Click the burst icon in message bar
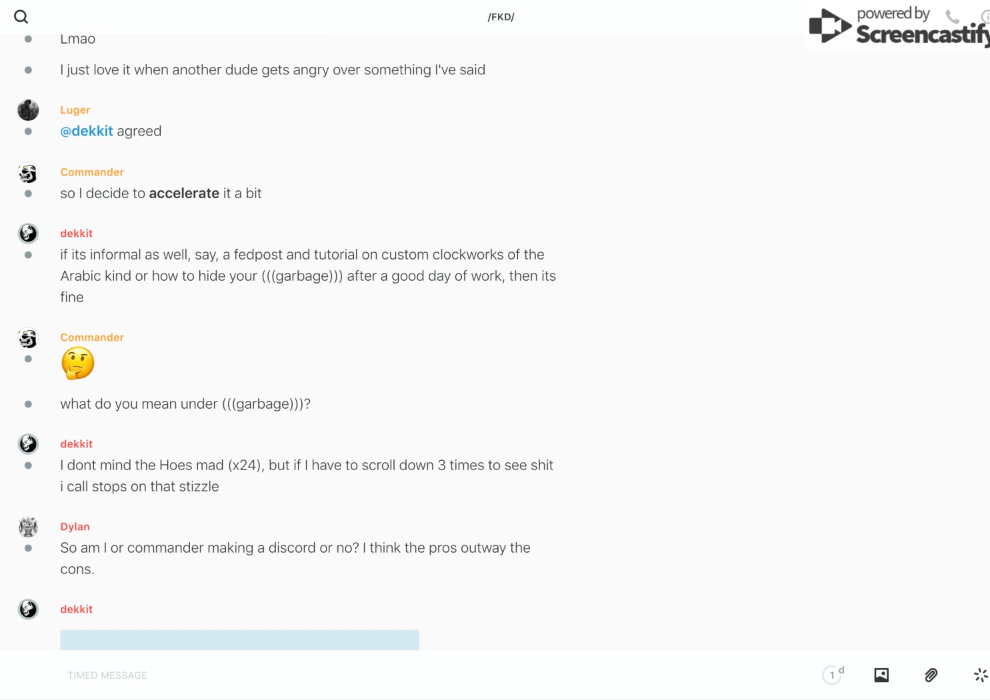The width and height of the screenshot is (990, 700). [x=980, y=675]
